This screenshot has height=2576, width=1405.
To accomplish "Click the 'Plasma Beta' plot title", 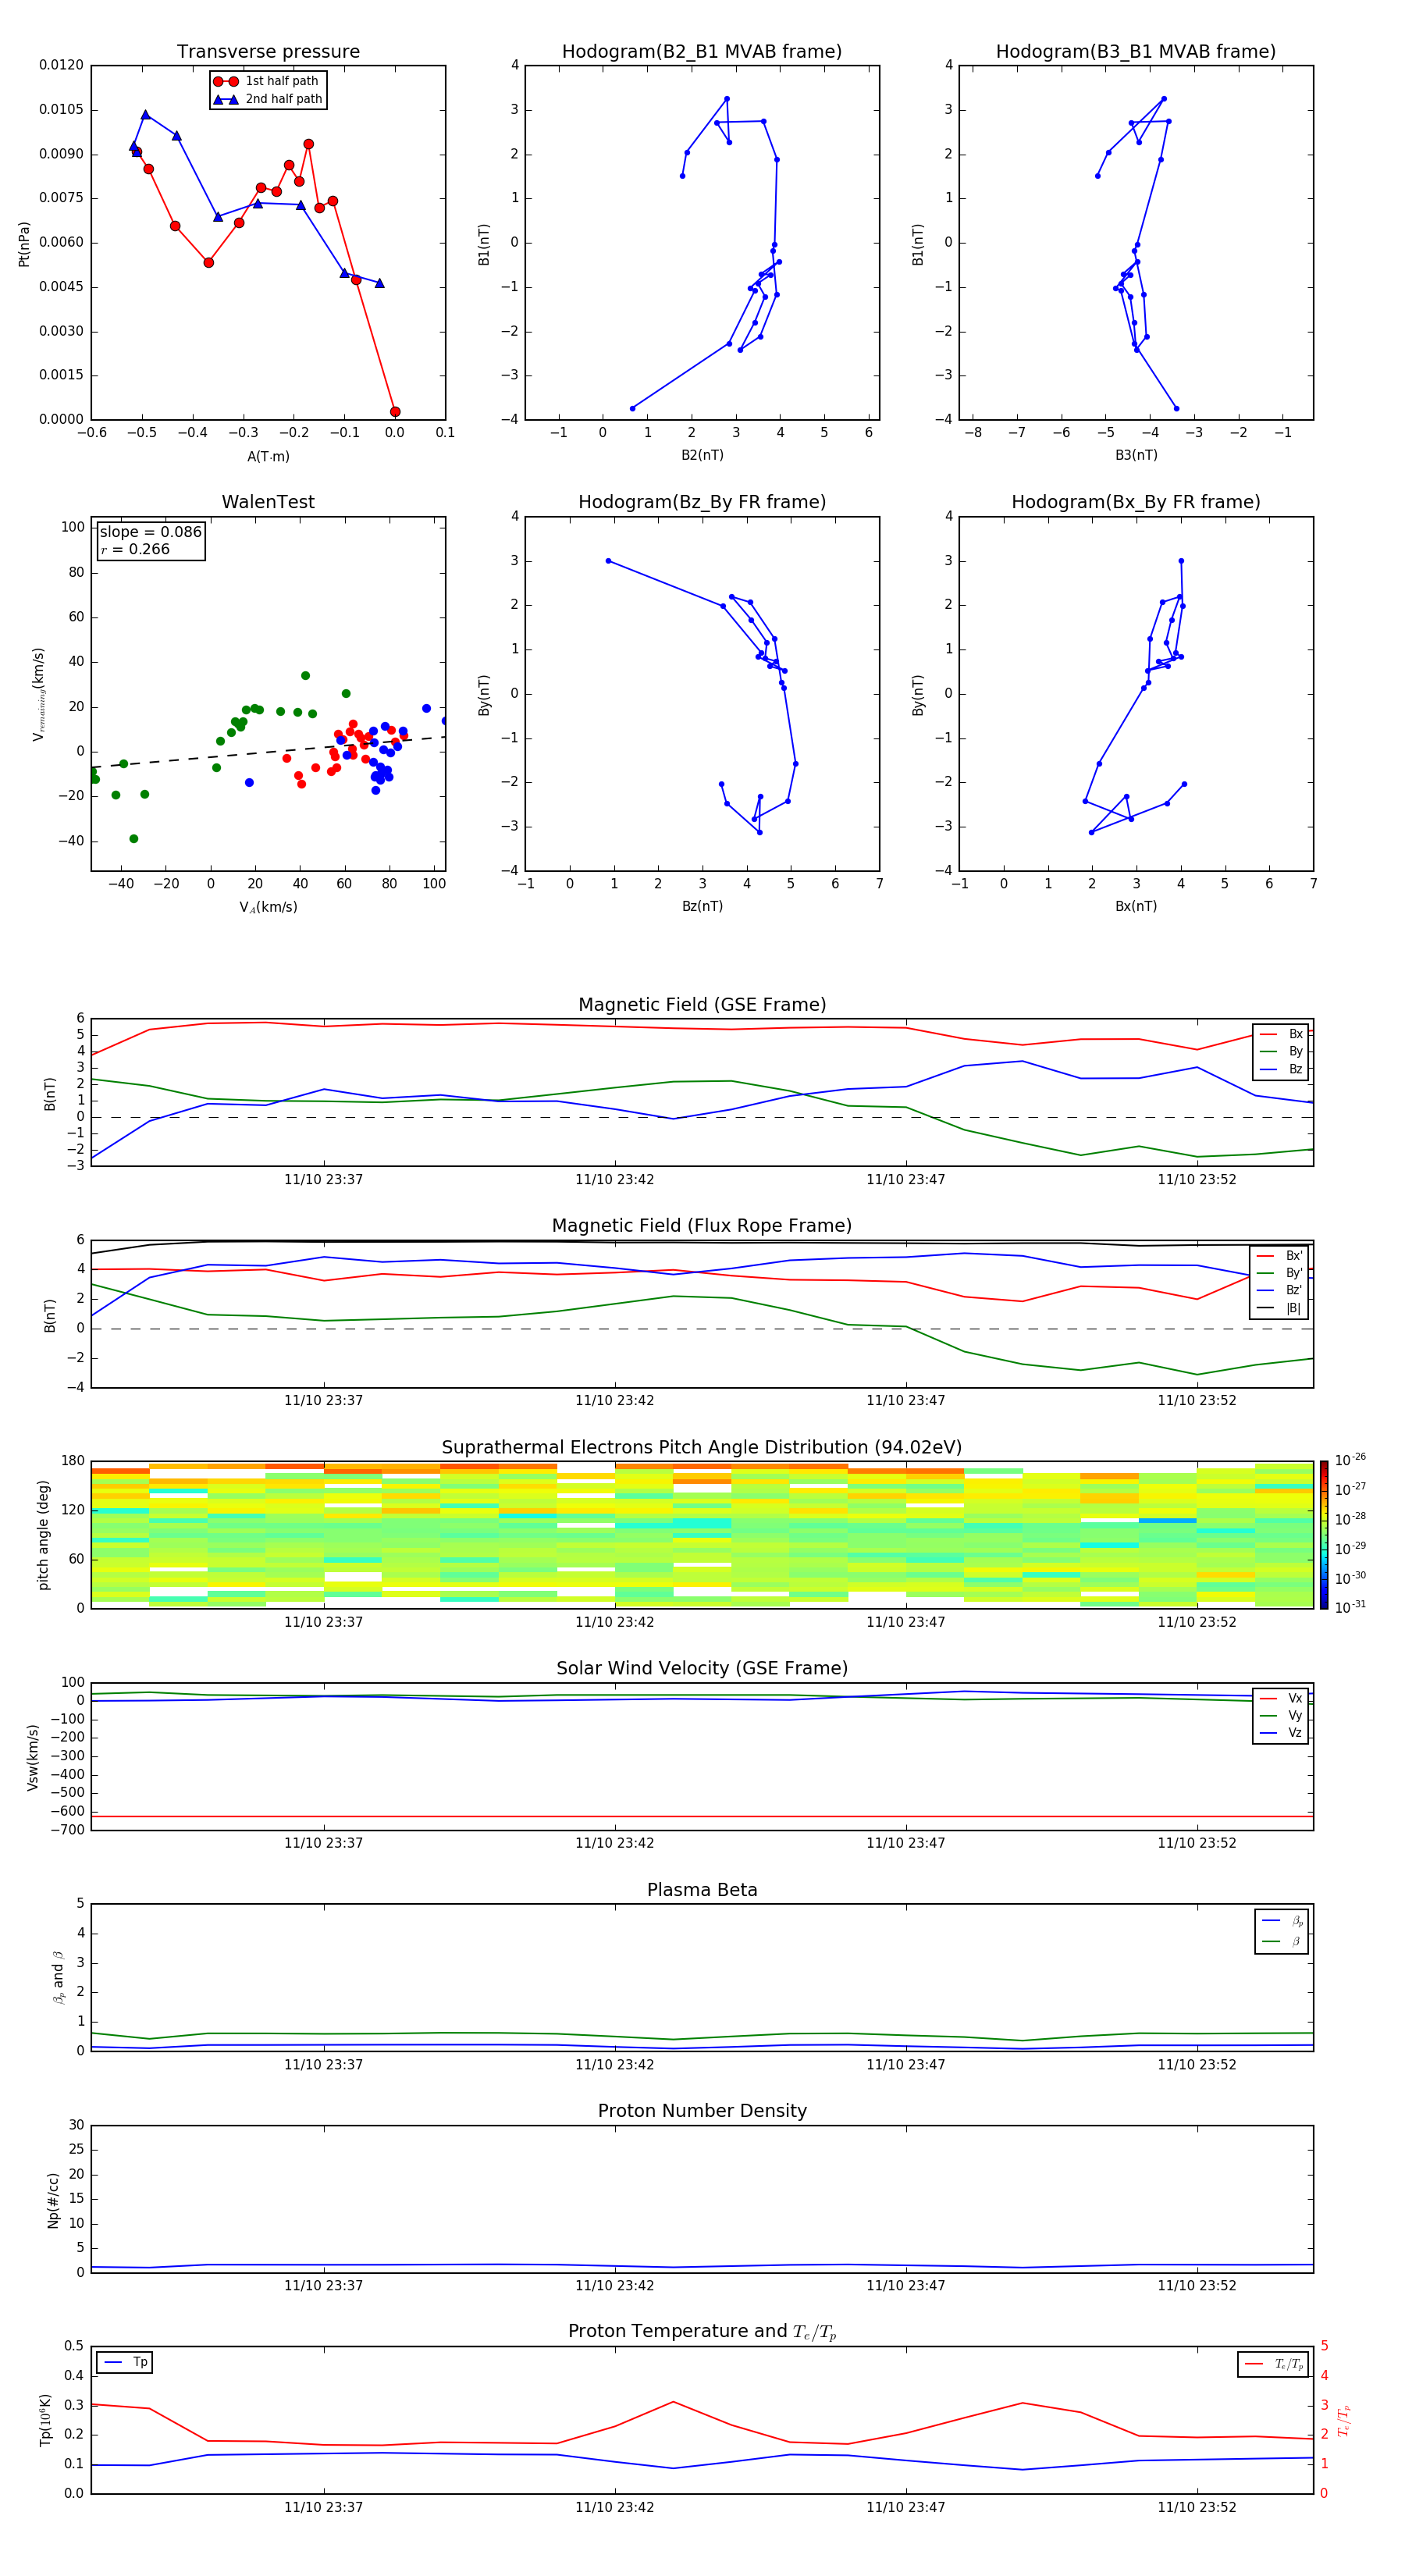I will (x=702, y=1890).
